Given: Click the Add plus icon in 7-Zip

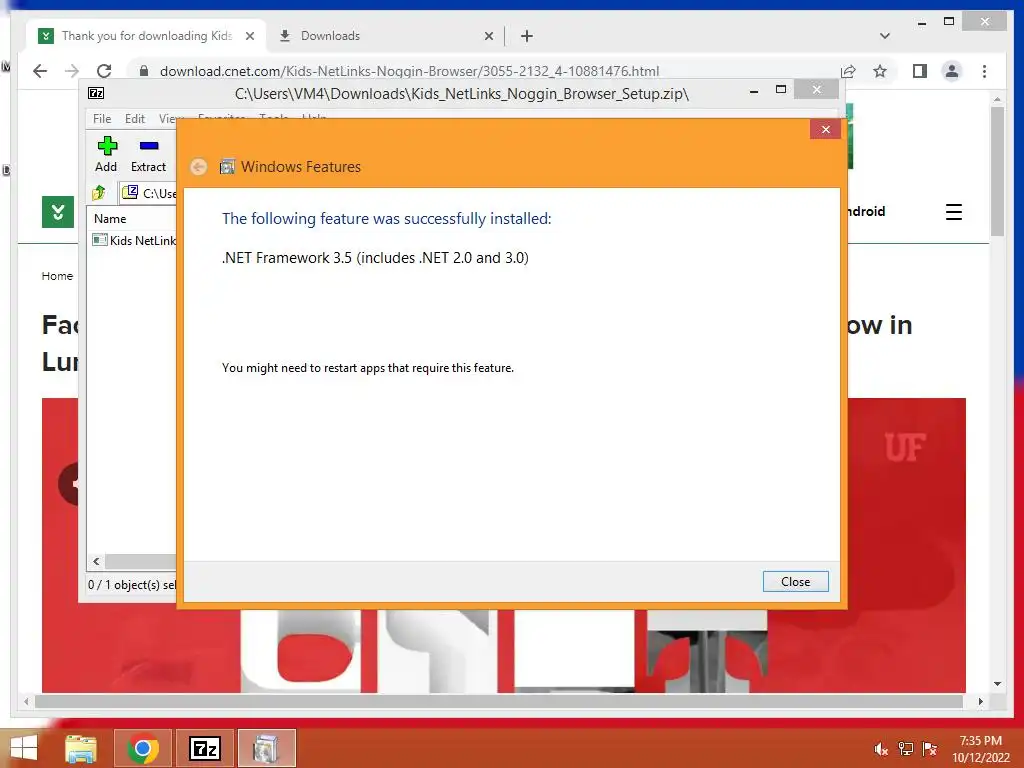Looking at the screenshot, I should coord(106,146).
